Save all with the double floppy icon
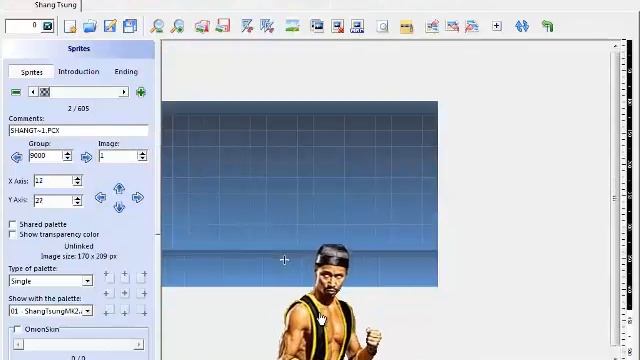 [130, 27]
